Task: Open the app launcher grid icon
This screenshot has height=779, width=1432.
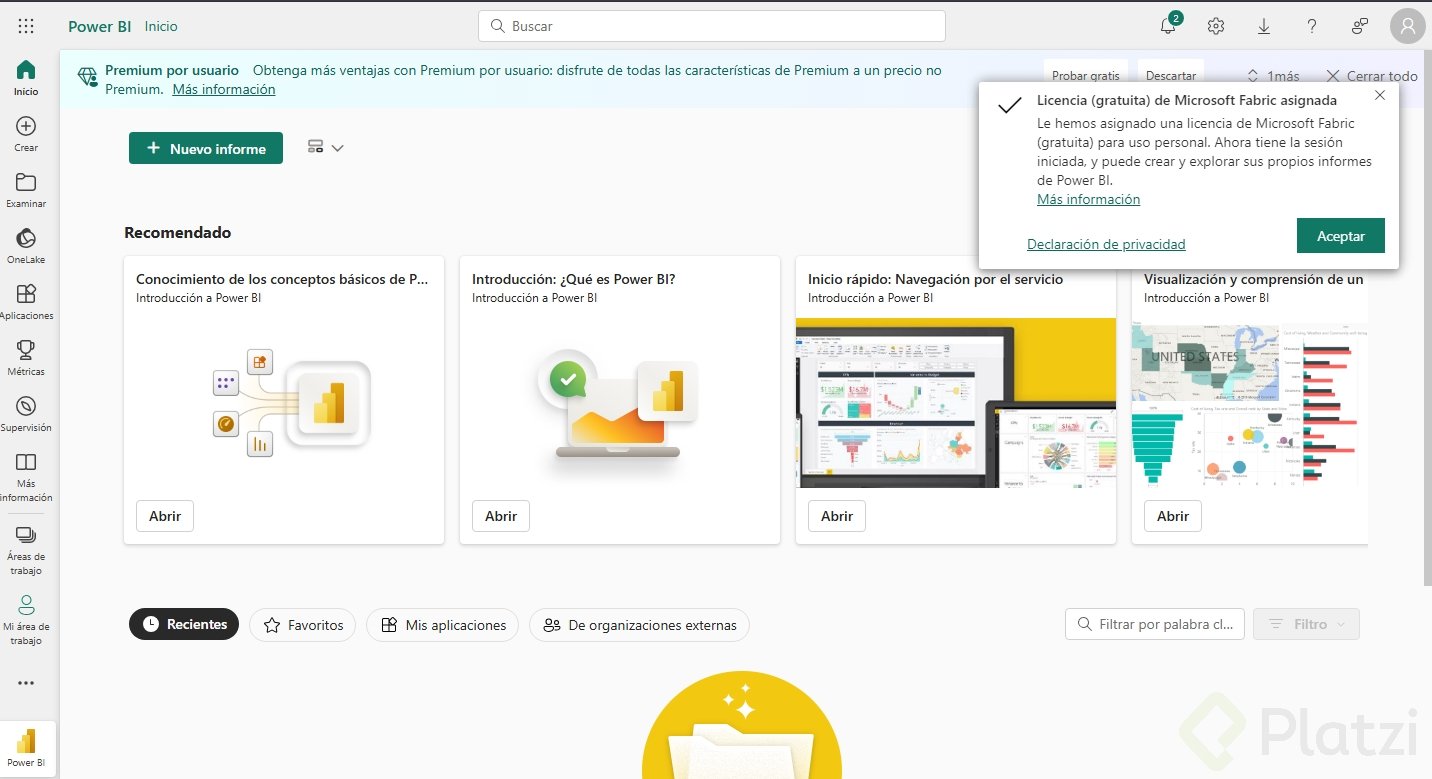Action: 26,26
